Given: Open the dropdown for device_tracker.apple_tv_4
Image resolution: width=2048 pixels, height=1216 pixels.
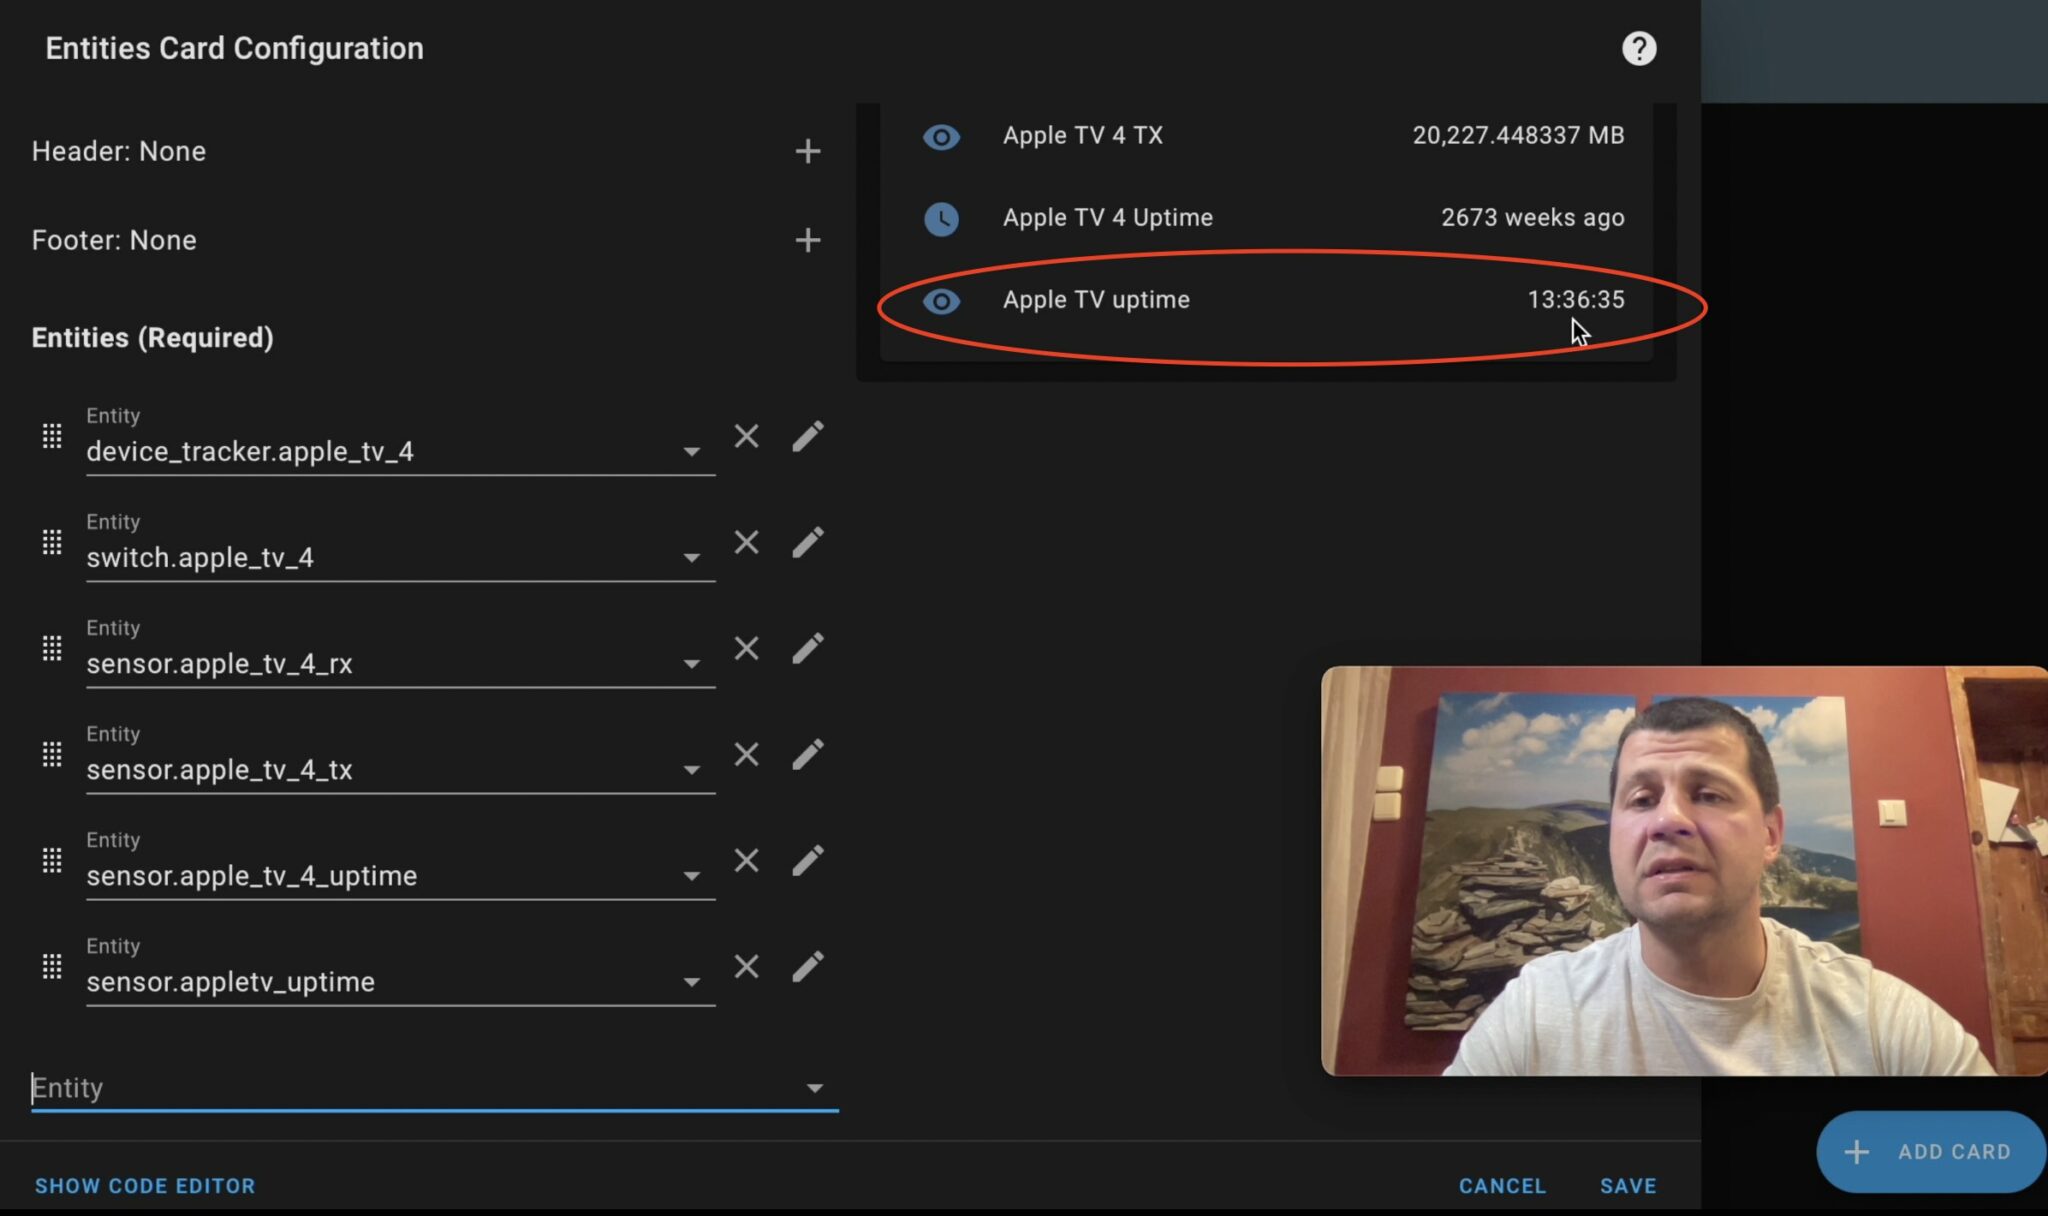Looking at the screenshot, I should point(693,452).
